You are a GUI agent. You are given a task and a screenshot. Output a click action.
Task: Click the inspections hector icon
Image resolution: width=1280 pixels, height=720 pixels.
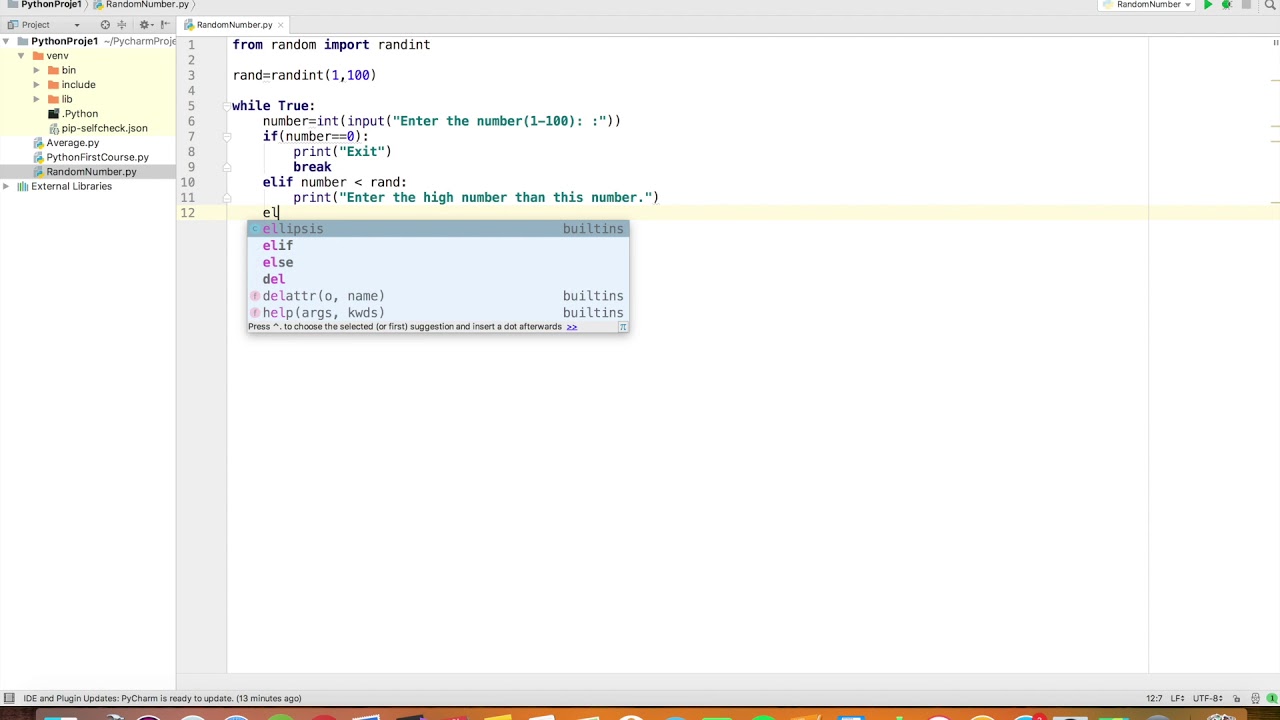tap(1255, 698)
